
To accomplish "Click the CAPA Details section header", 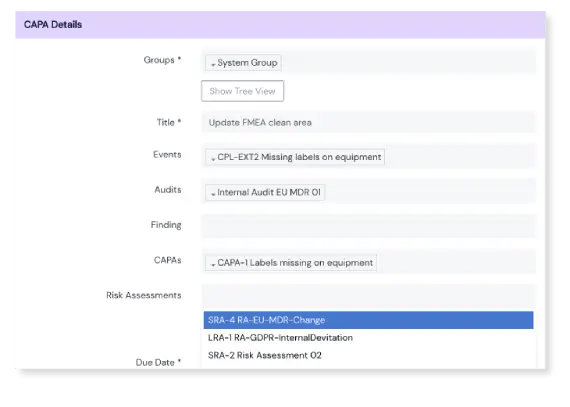I will click(280, 25).
